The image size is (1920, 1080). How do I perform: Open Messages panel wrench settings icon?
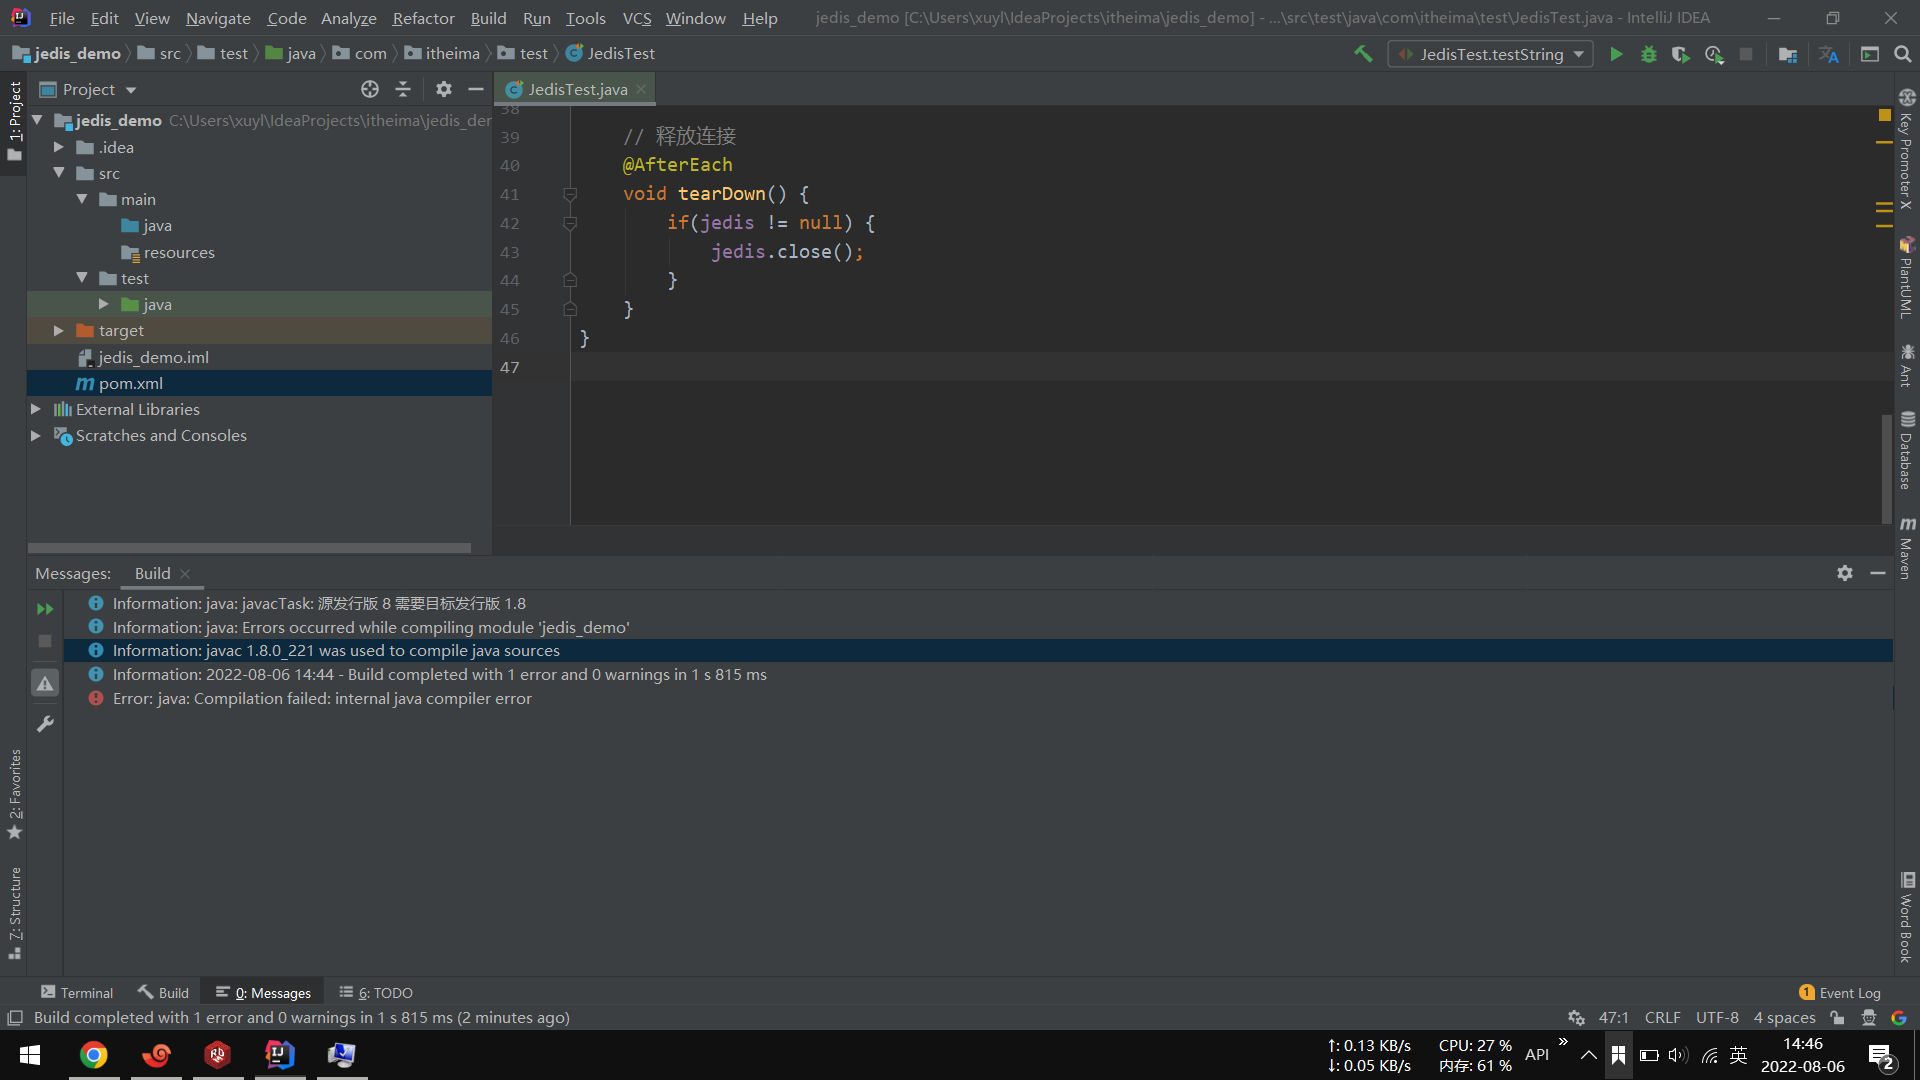[x=45, y=724]
